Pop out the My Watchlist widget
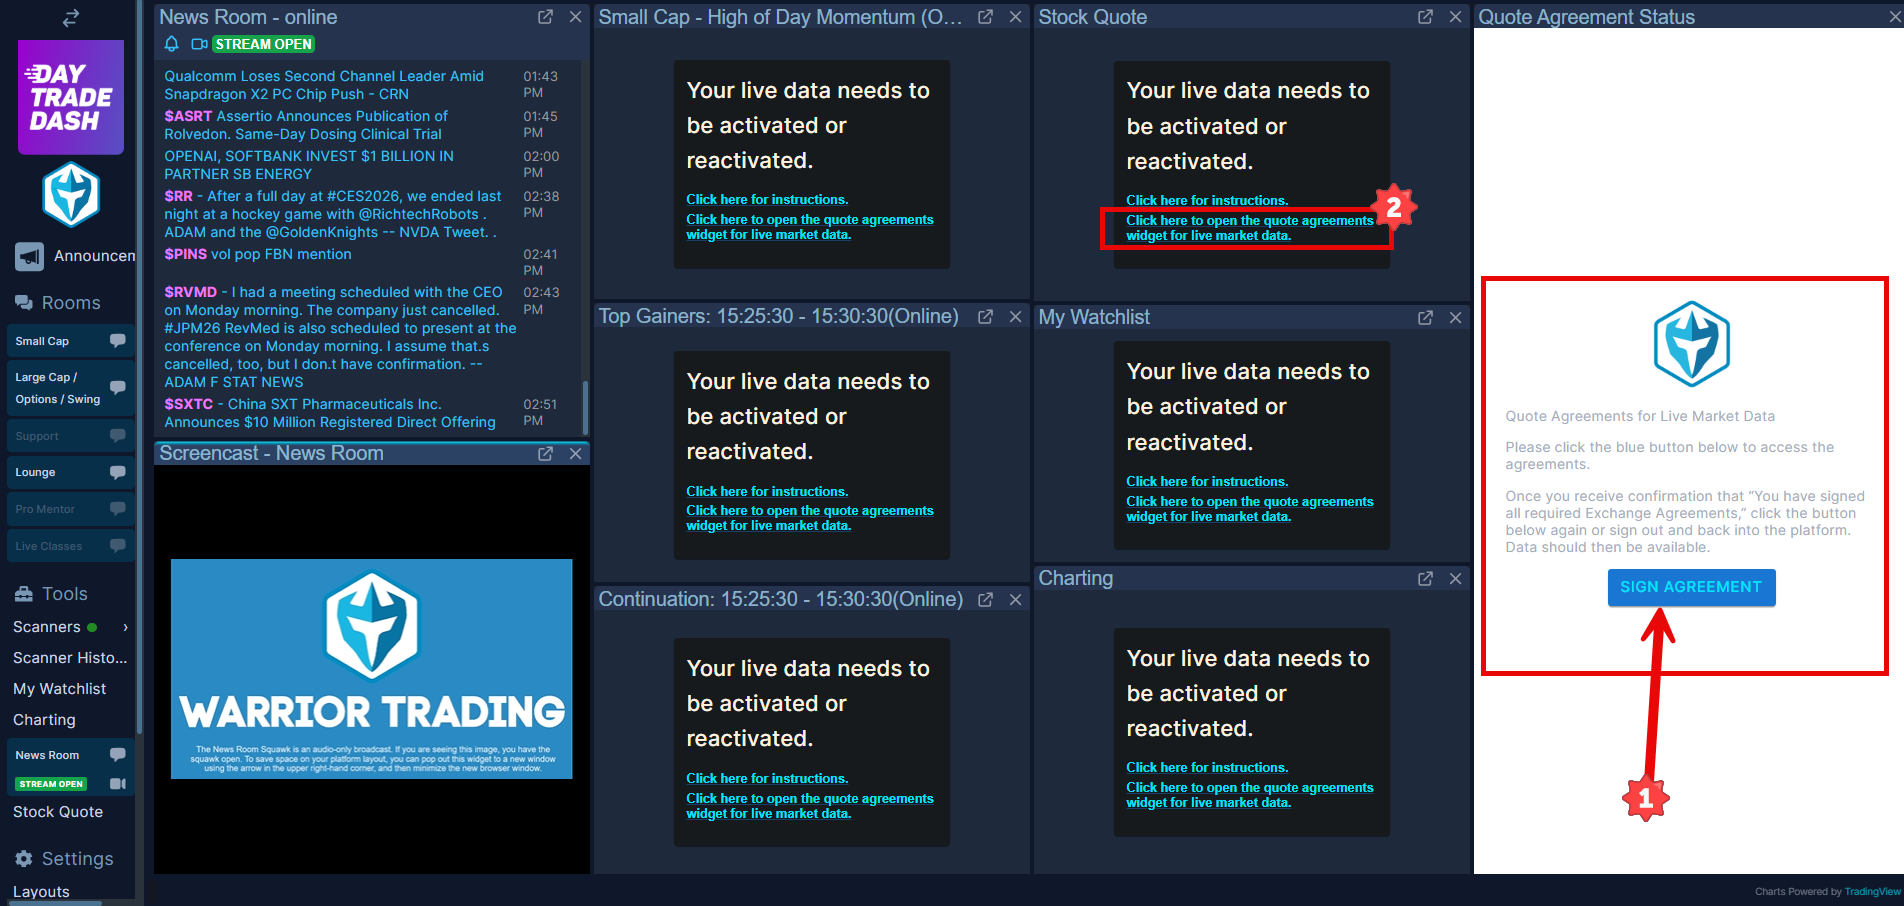 click(1425, 317)
